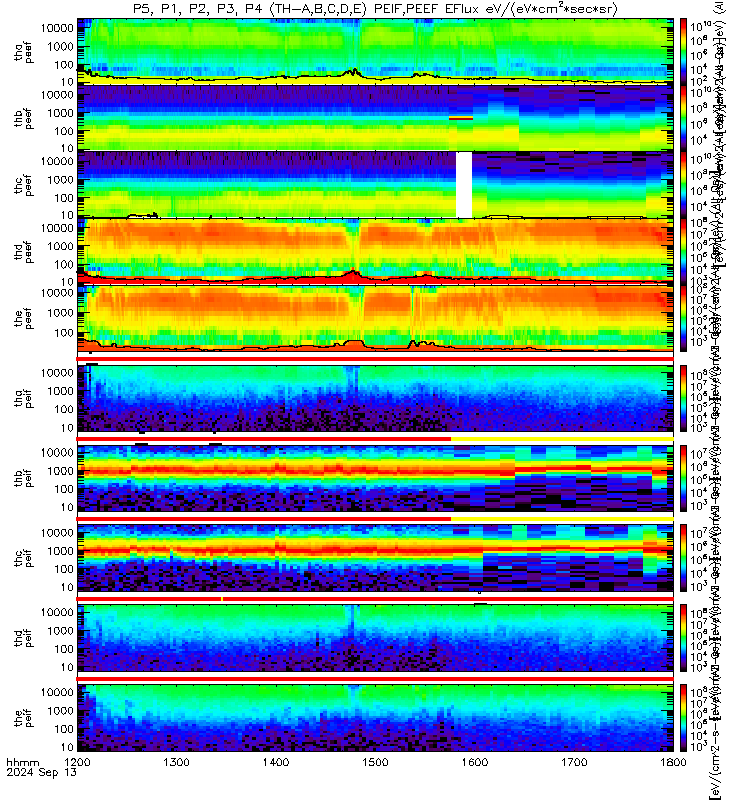
Task: Click the 10000 tick label on thb peif axis
Action: (57, 453)
